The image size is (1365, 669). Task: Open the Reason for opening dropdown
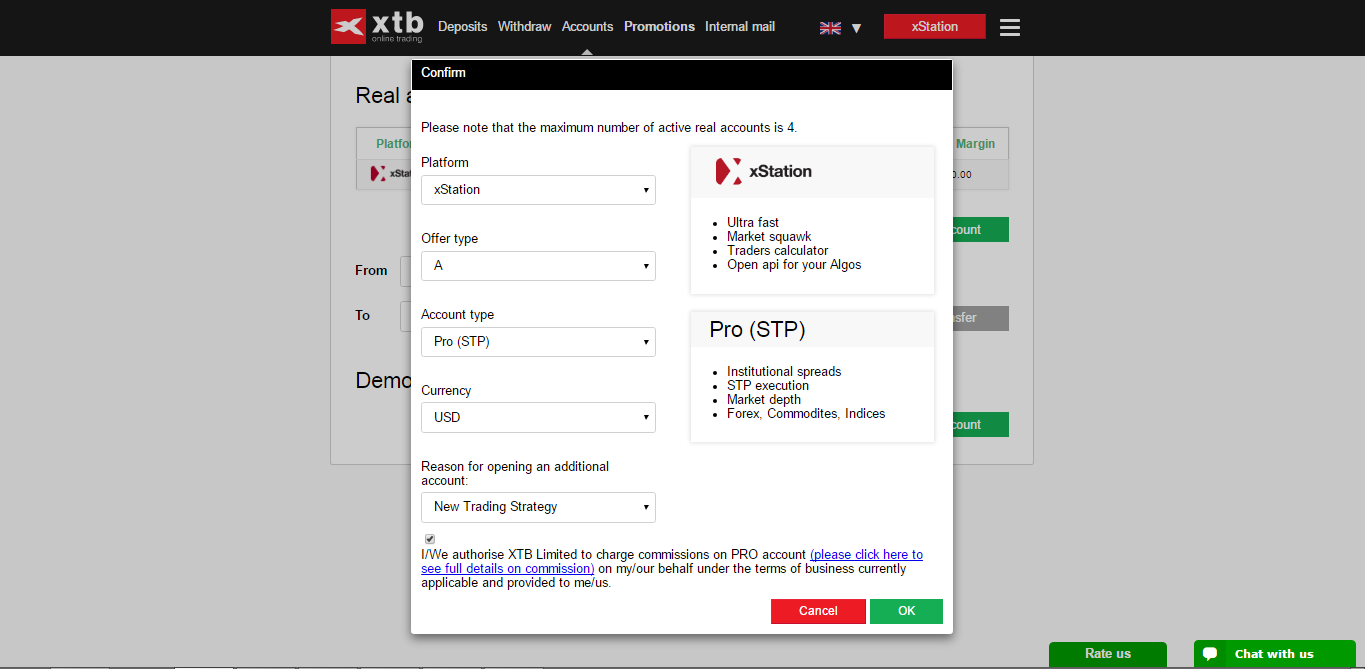(538, 507)
